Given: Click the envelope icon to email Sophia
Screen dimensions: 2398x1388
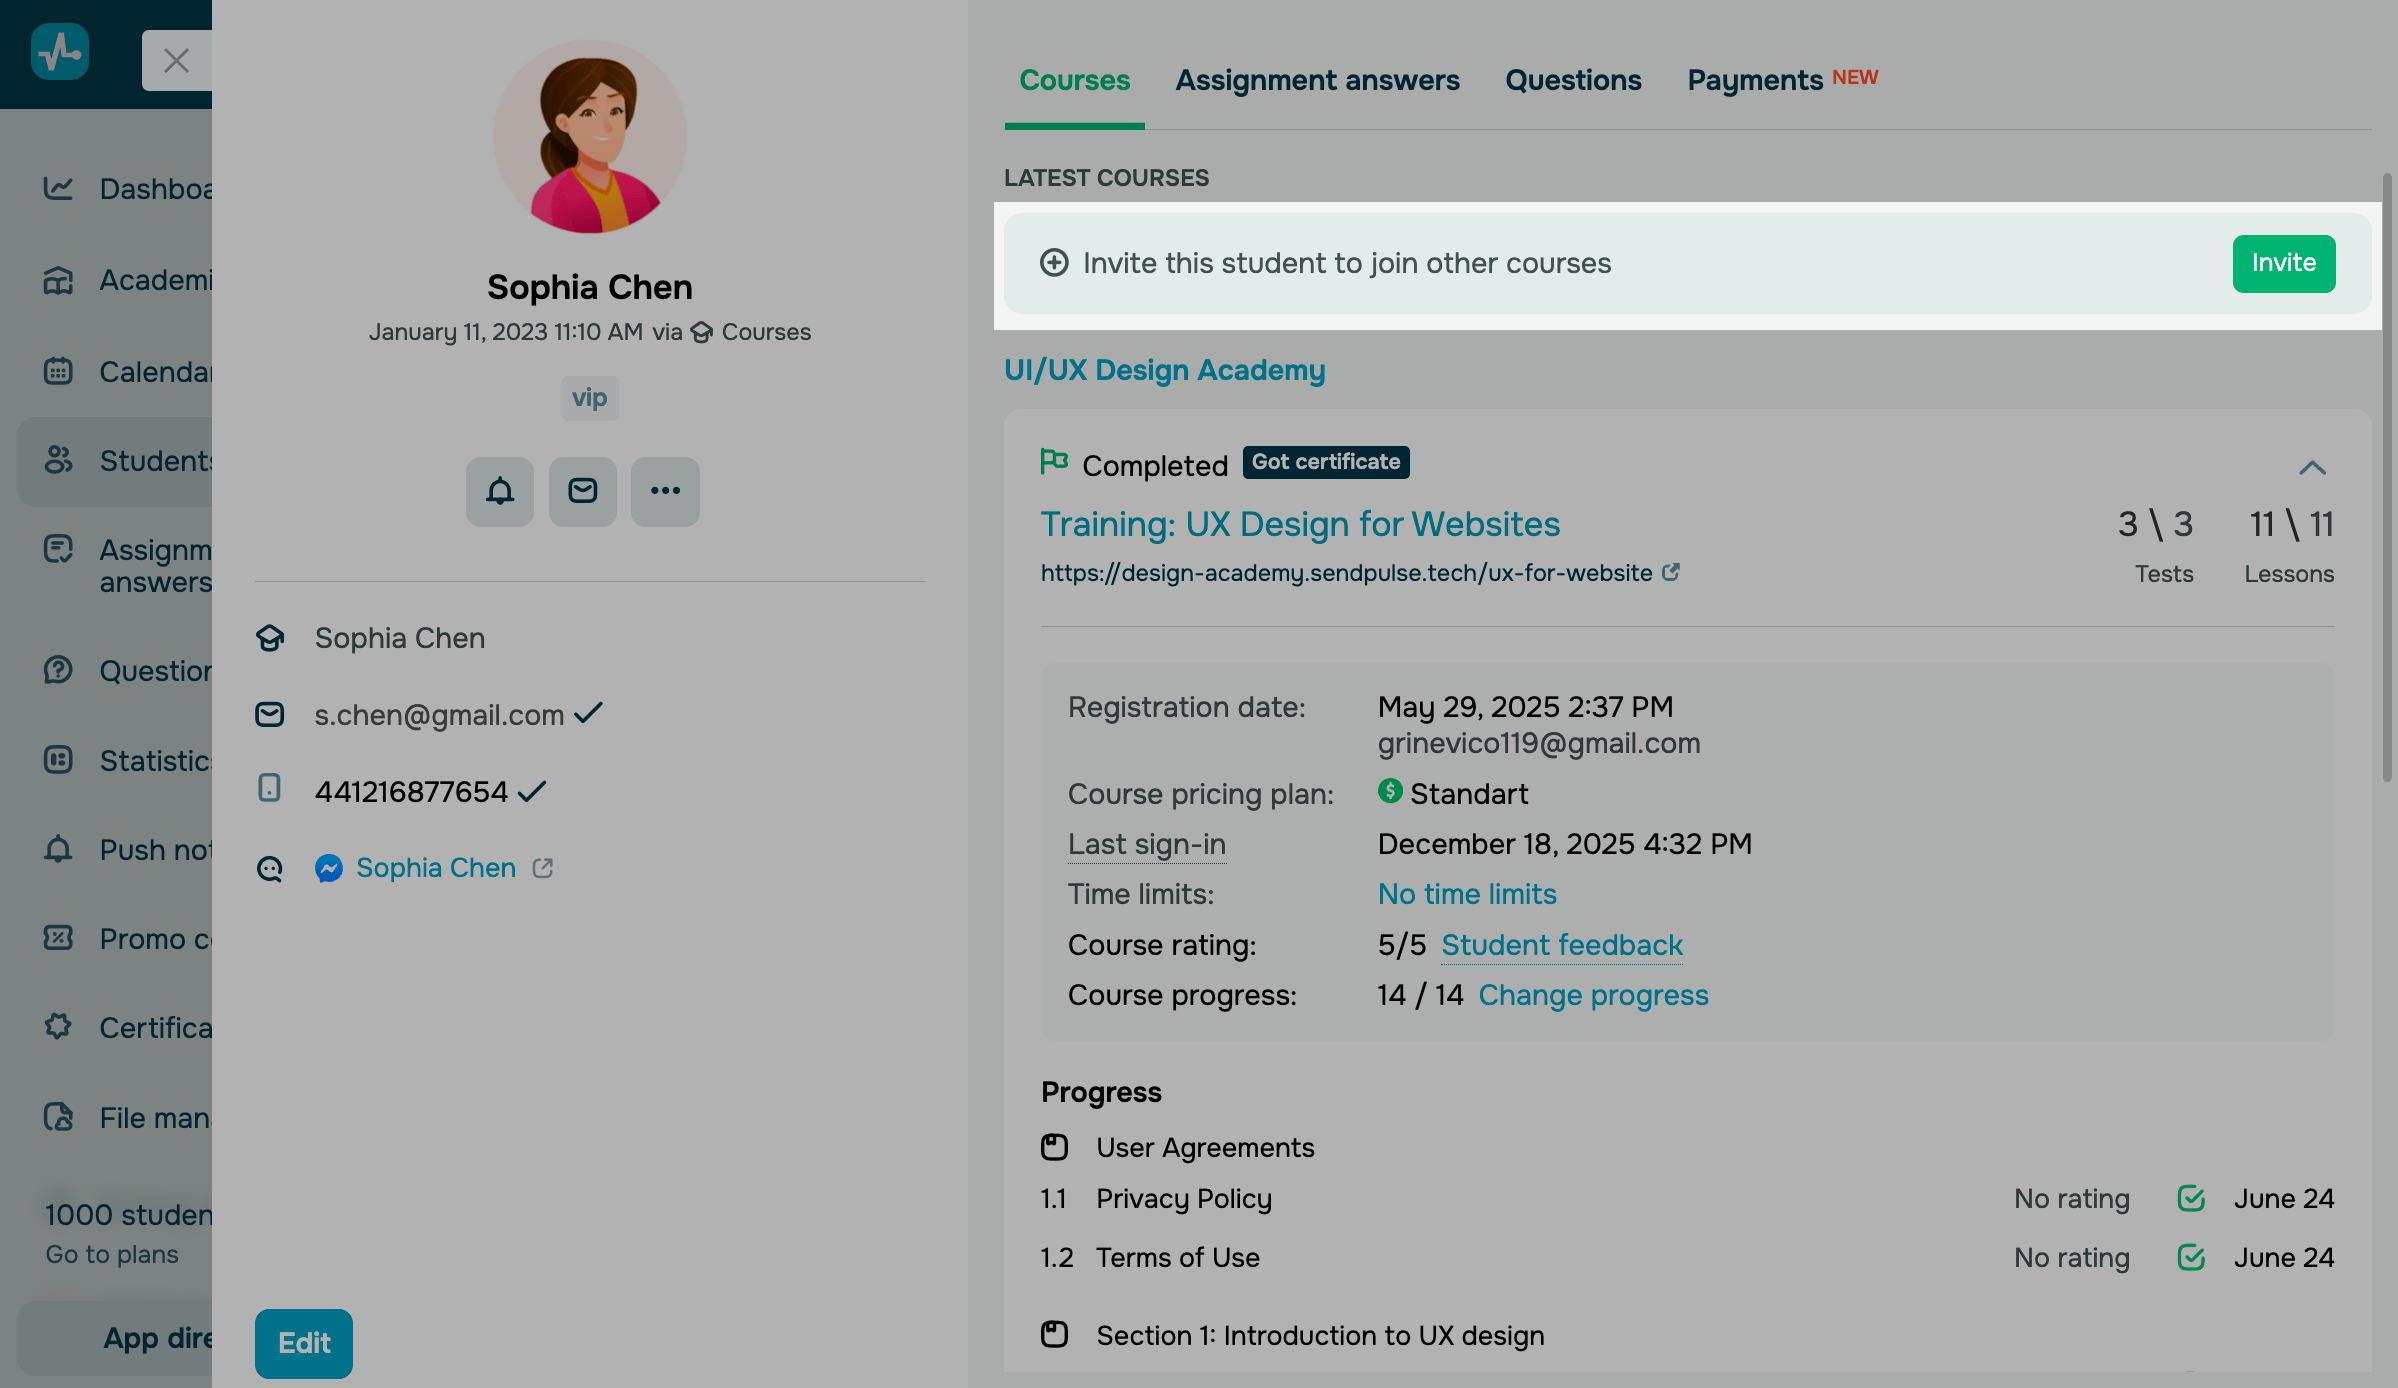Looking at the screenshot, I should point(582,491).
